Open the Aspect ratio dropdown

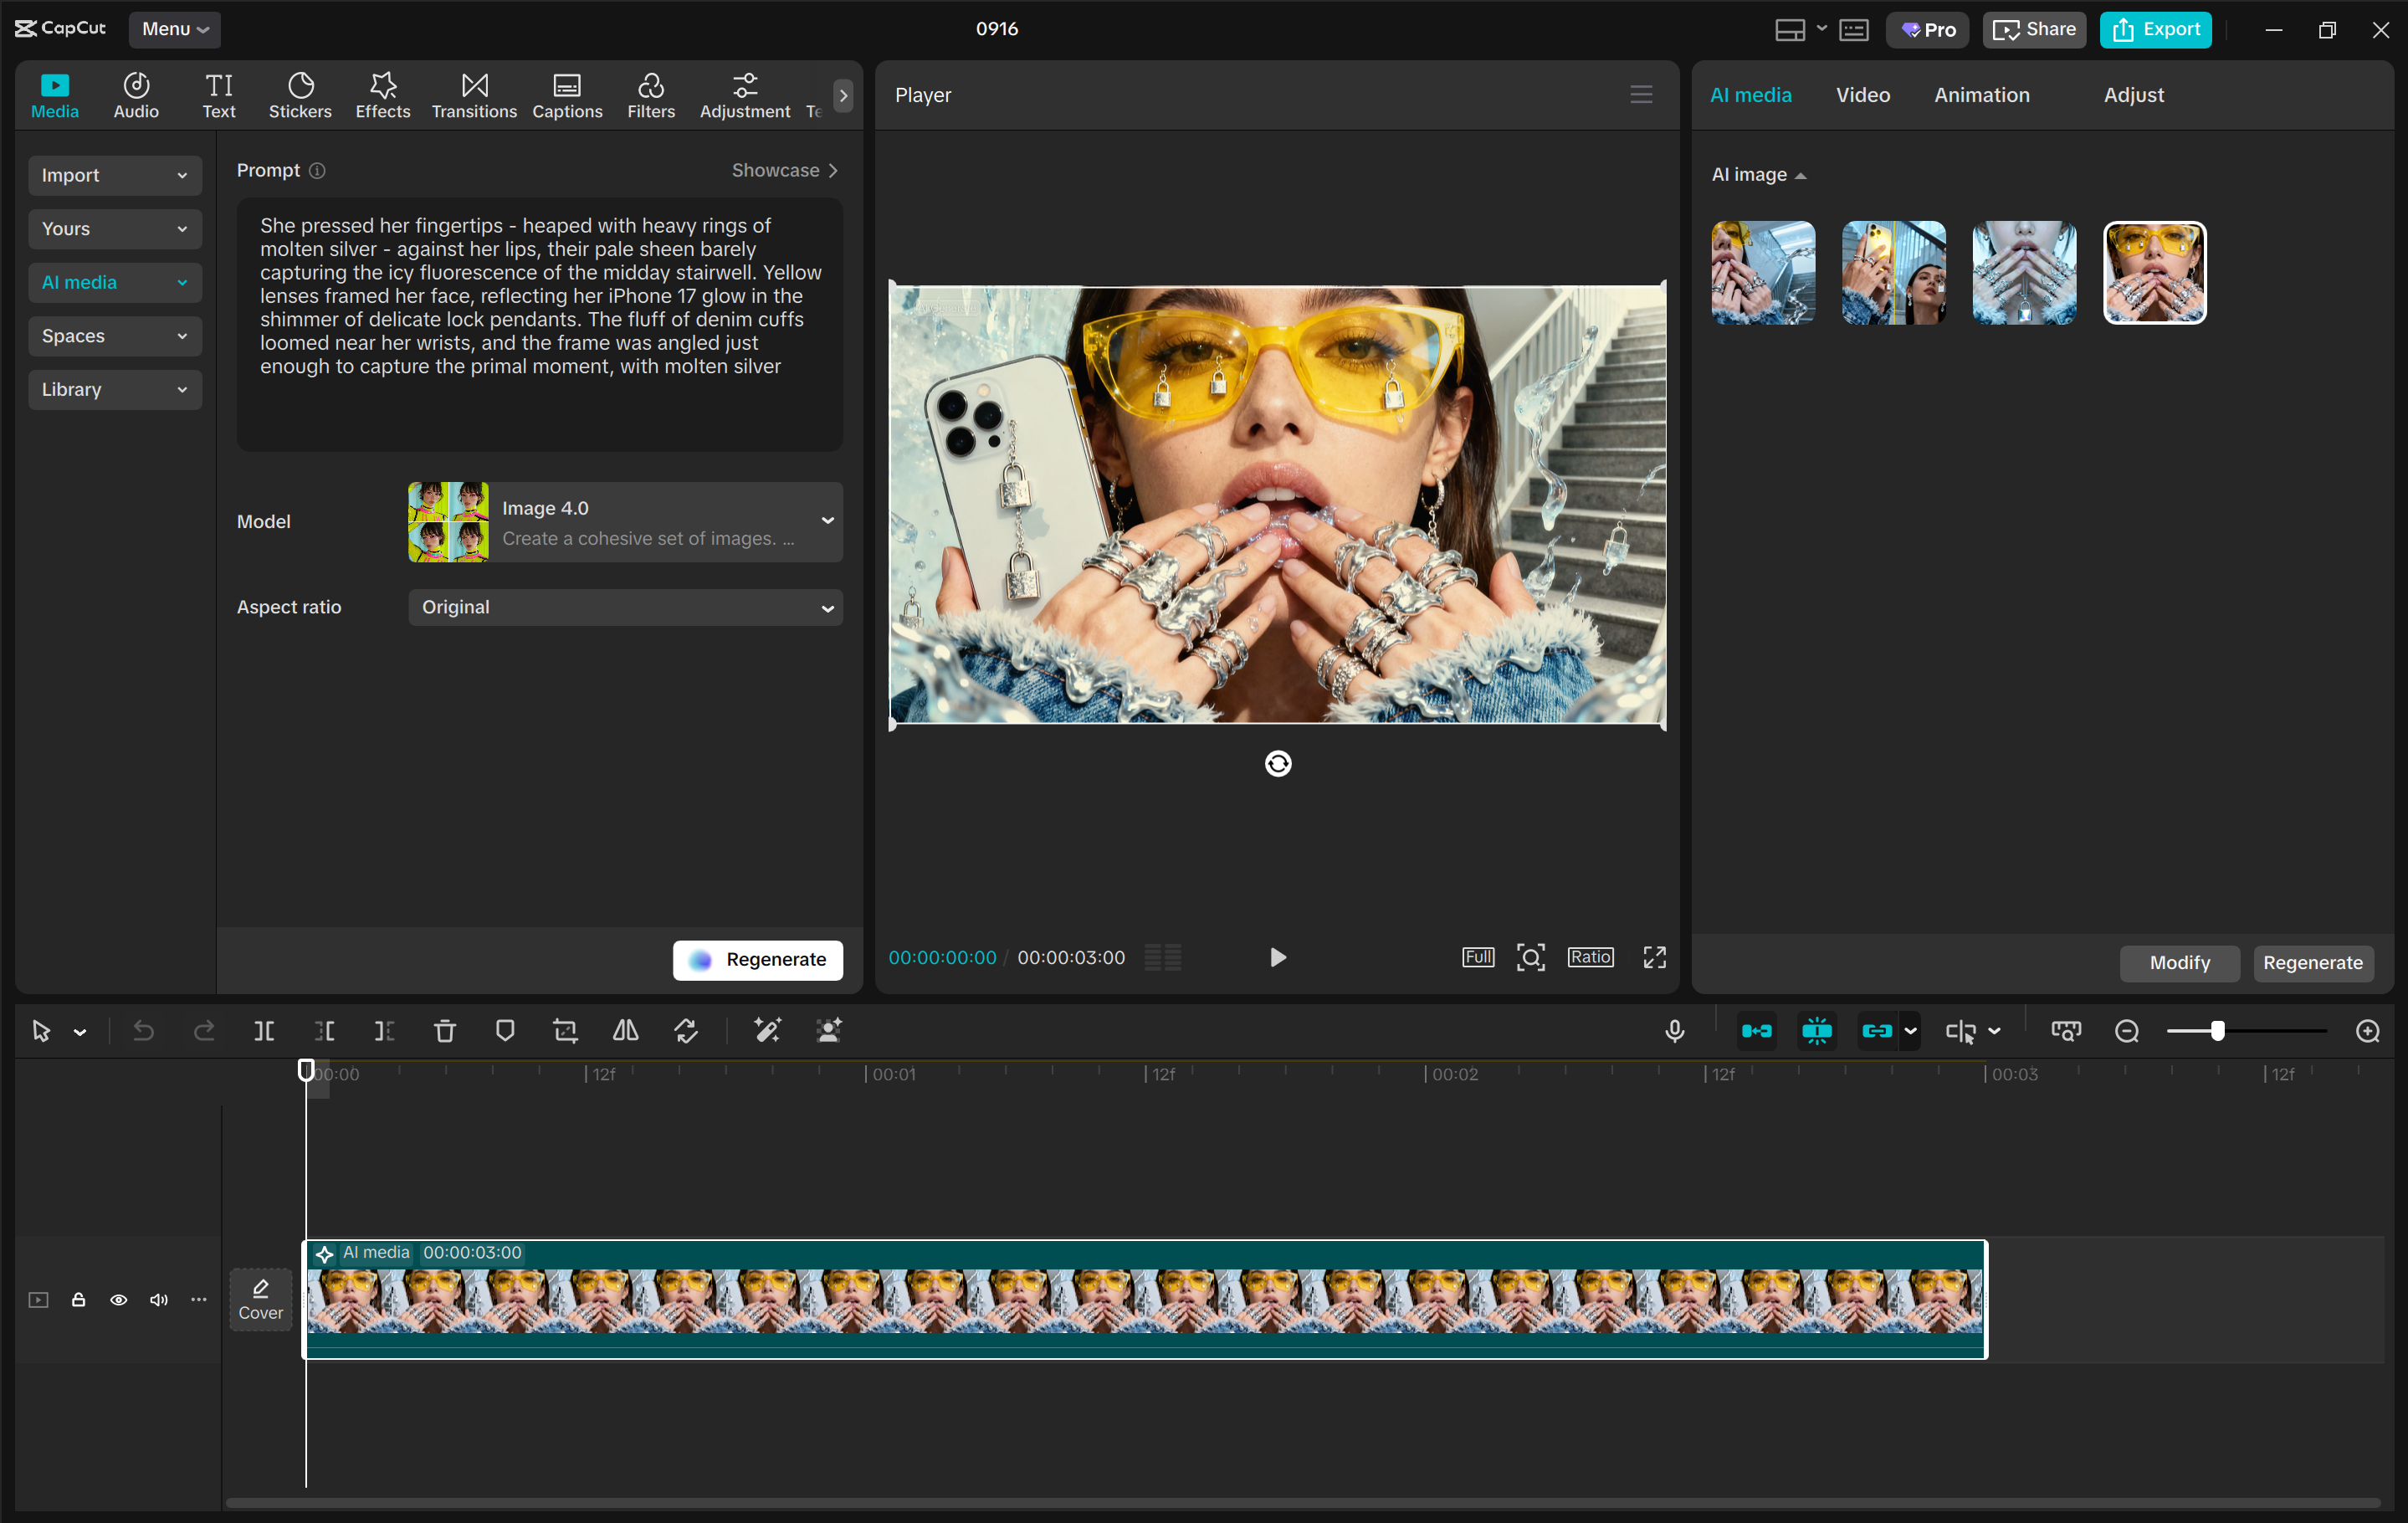(x=625, y=607)
